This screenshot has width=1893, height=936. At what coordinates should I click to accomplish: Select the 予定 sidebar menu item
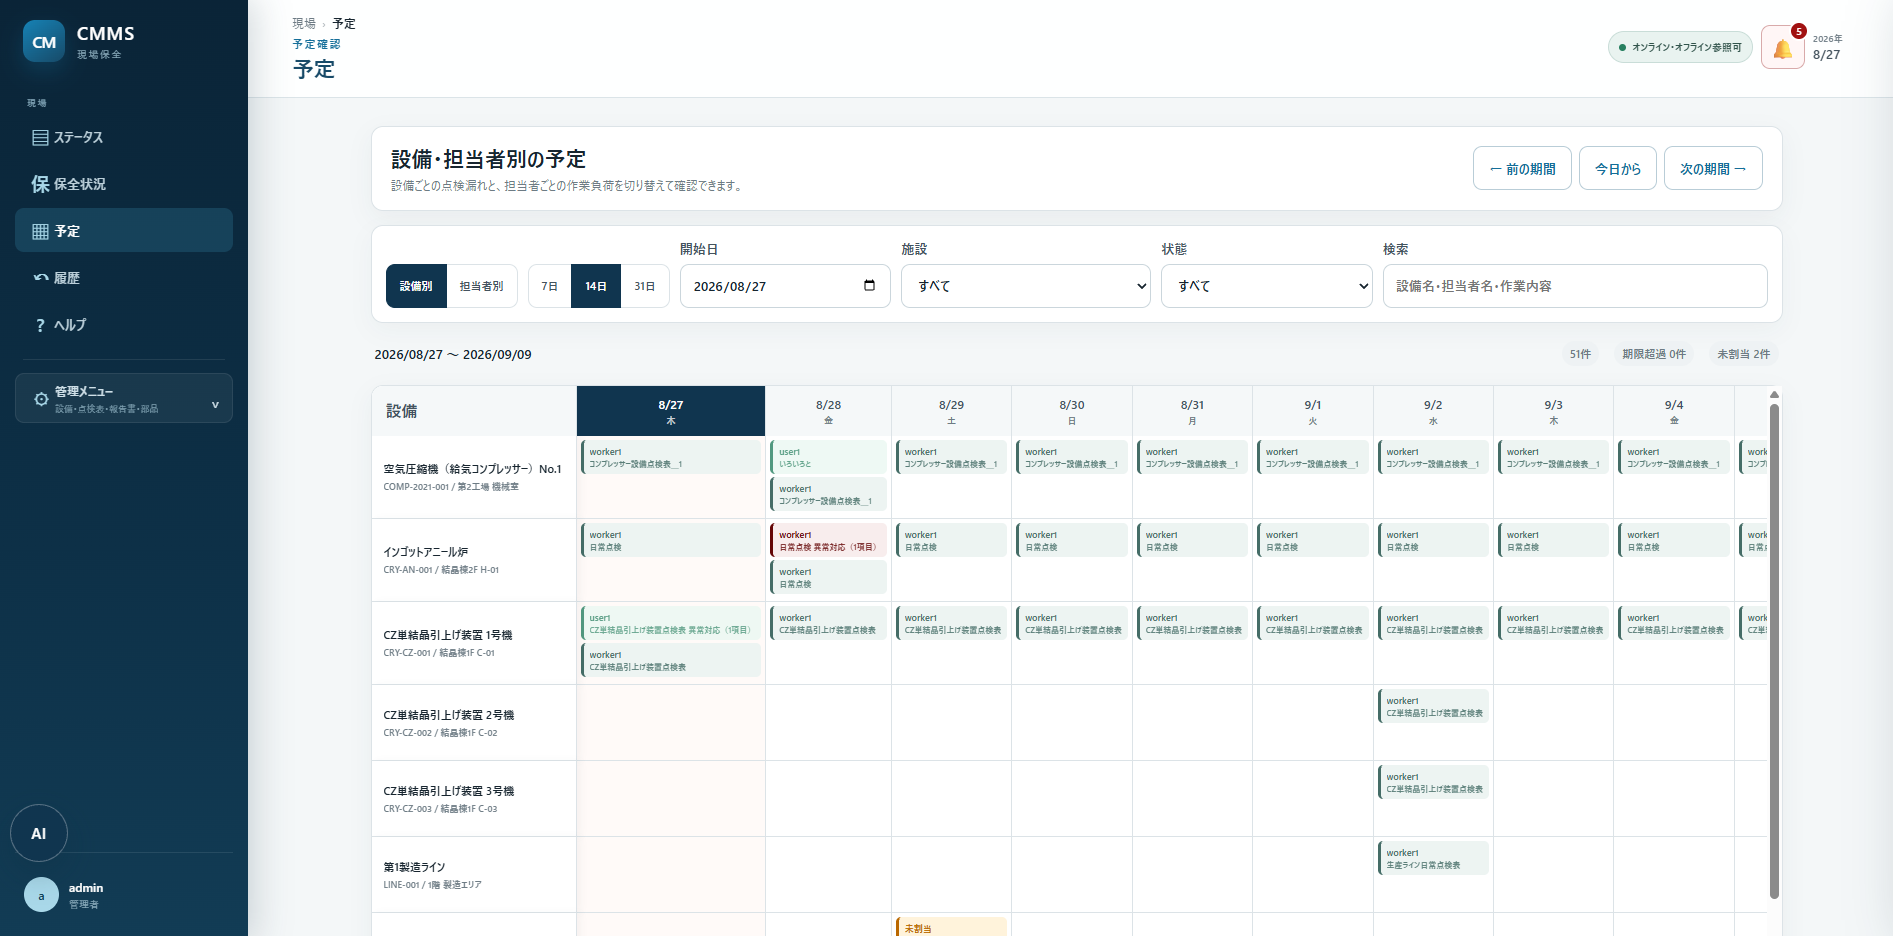(124, 231)
